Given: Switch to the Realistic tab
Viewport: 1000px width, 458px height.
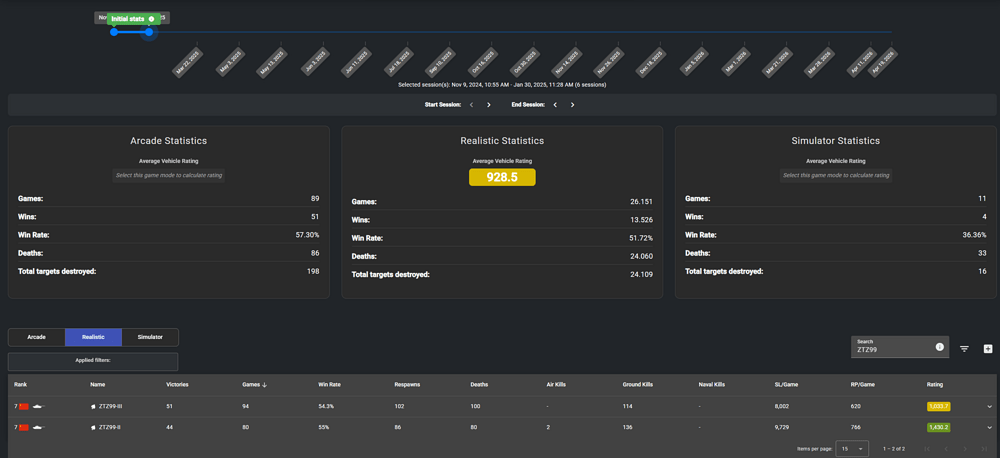Looking at the screenshot, I should click(93, 337).
